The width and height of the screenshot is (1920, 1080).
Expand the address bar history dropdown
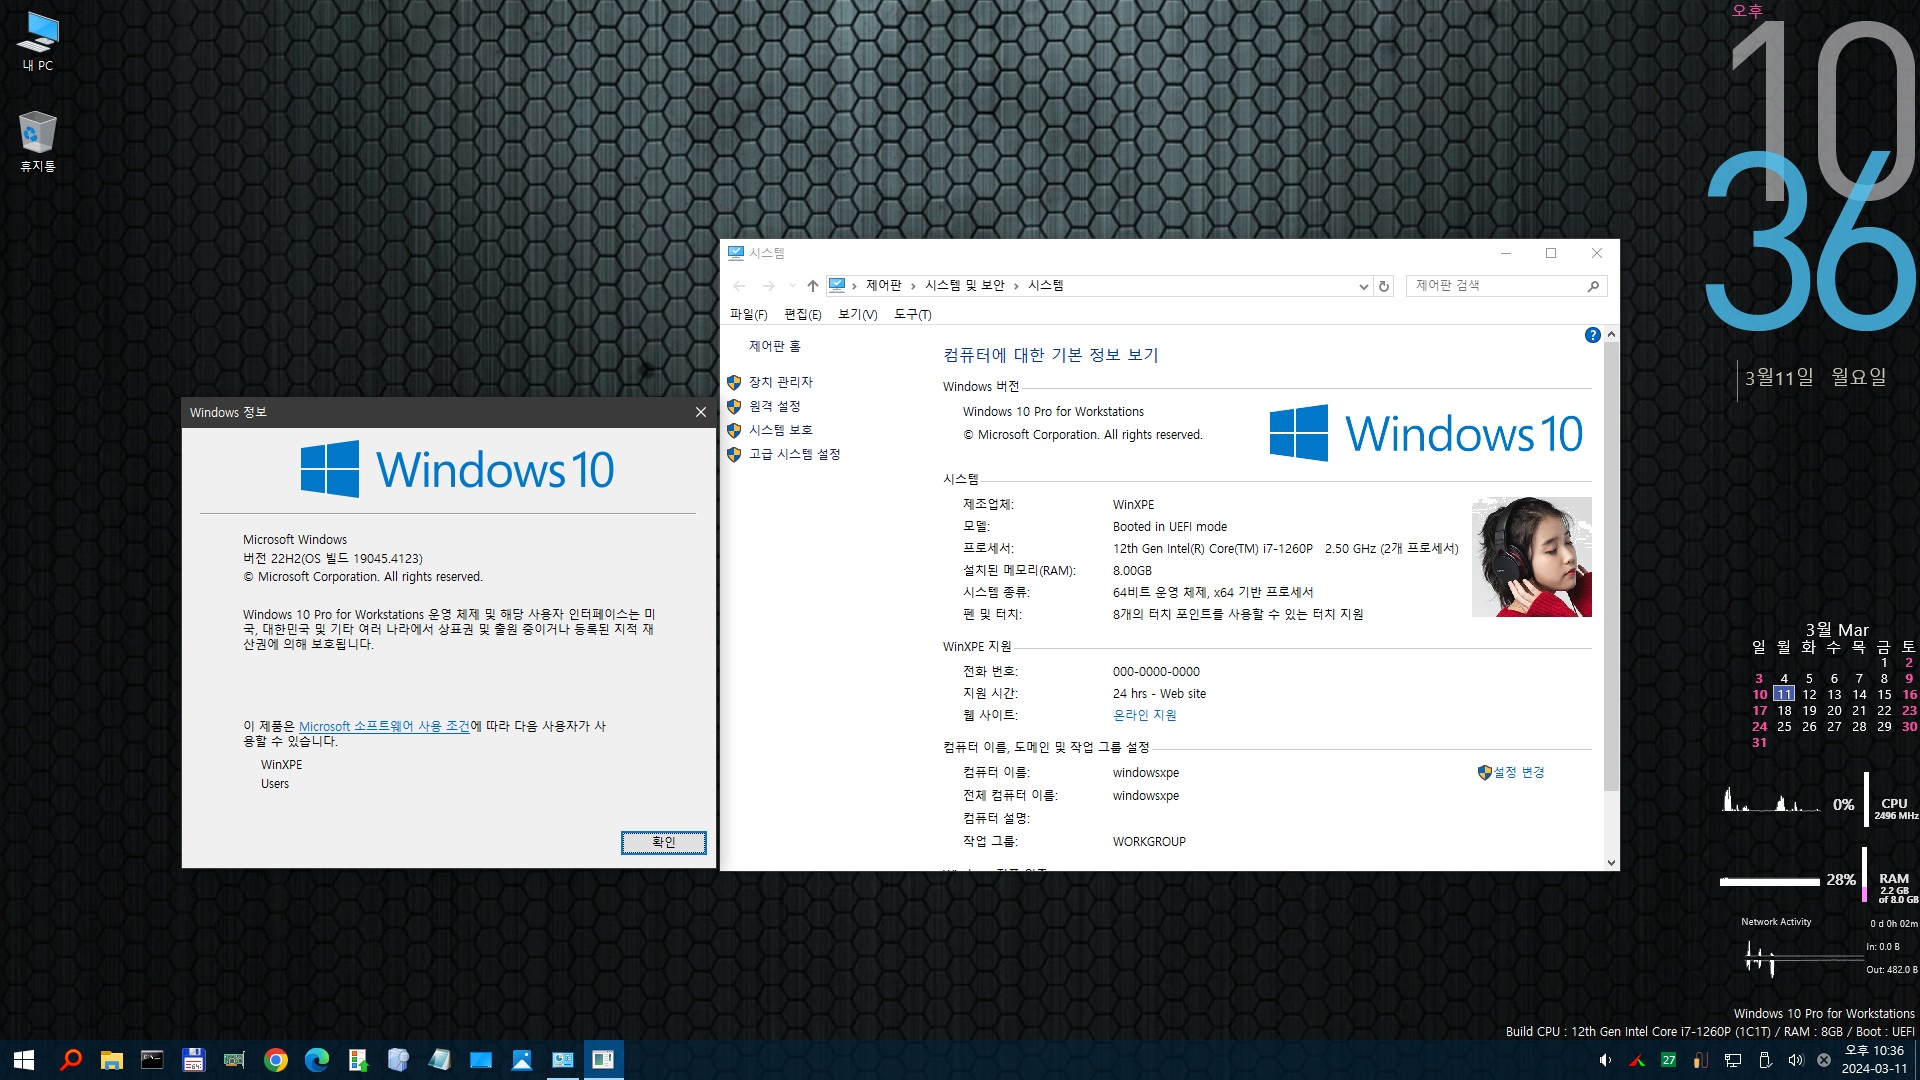click(1363, 286)
